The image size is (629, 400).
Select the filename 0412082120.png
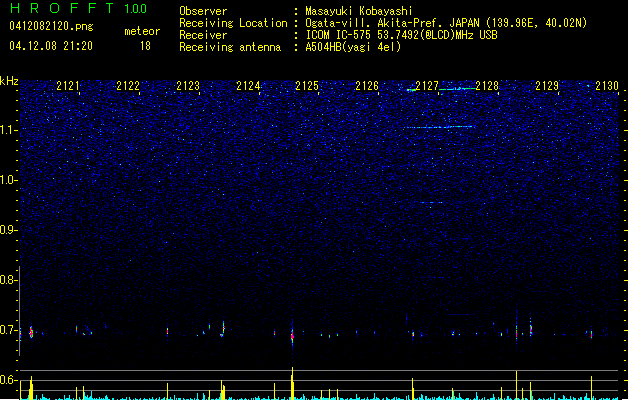51,26
